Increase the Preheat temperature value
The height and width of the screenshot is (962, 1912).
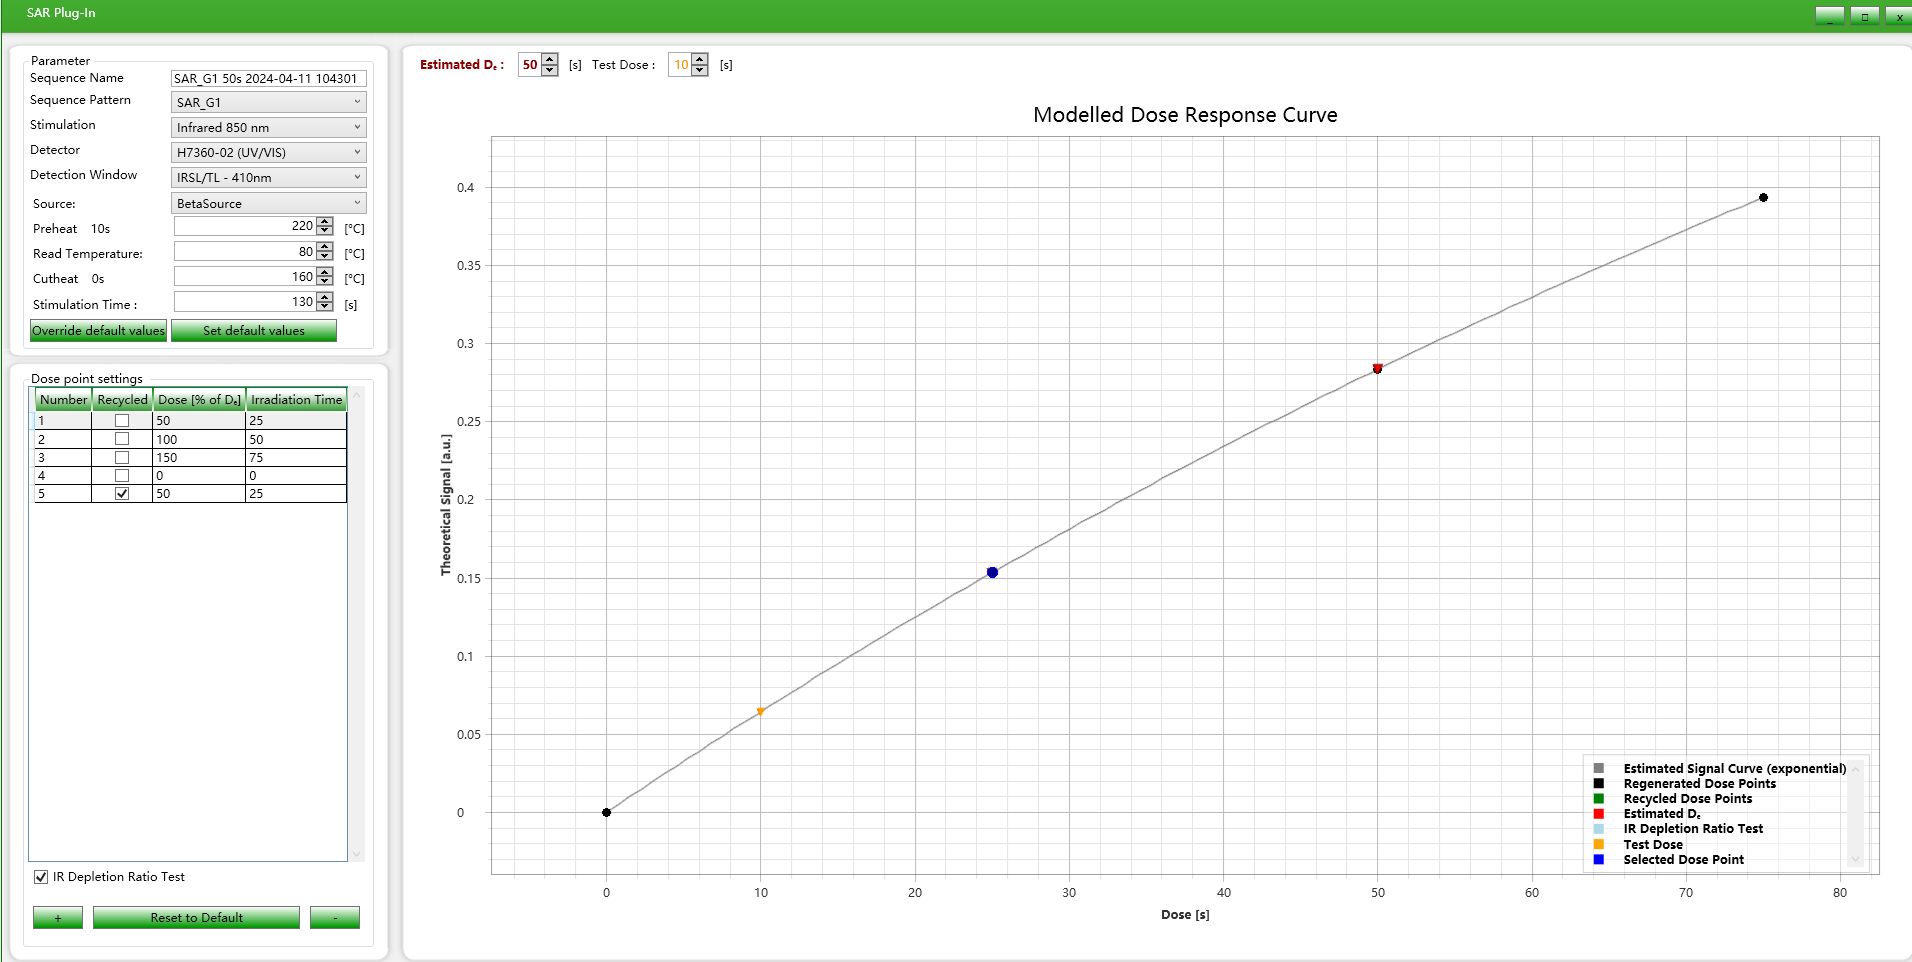pos(325,222)
